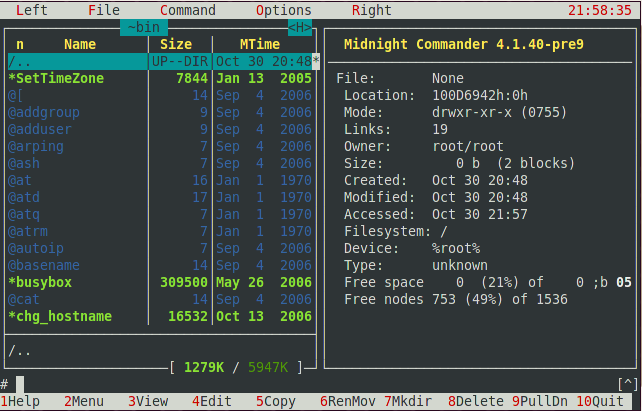Open the Options menu
Screen dimensions: 642x411
click(284, 10)
